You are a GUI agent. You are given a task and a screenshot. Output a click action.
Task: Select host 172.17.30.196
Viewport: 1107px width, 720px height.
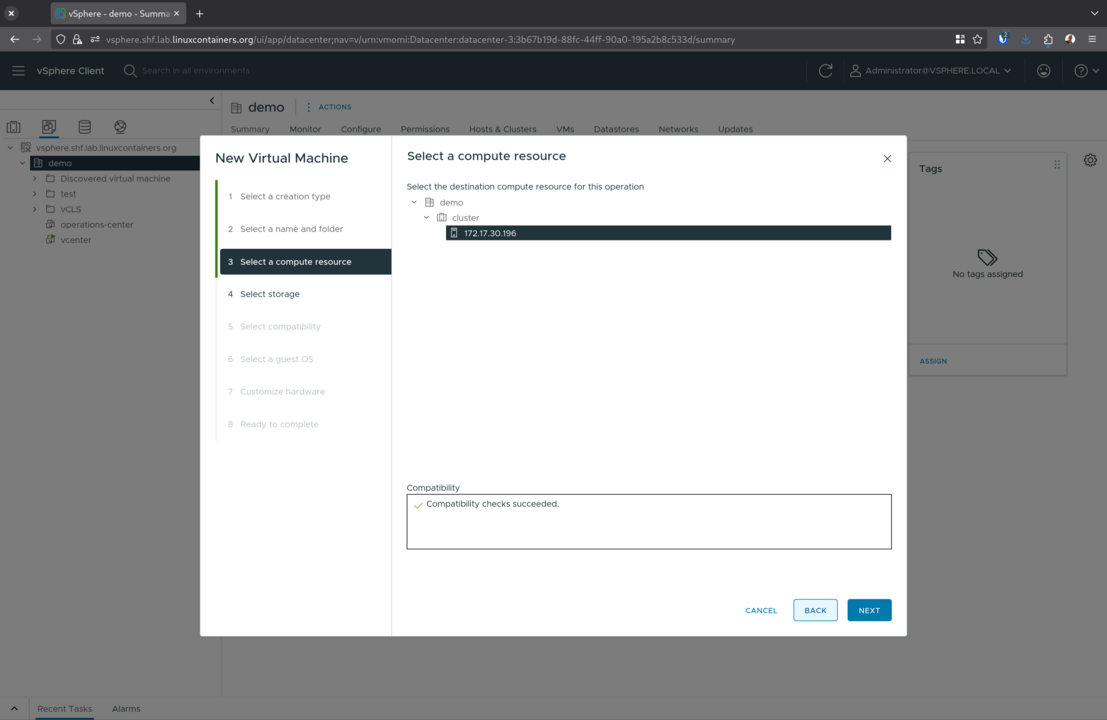click(x=490, y=233)
